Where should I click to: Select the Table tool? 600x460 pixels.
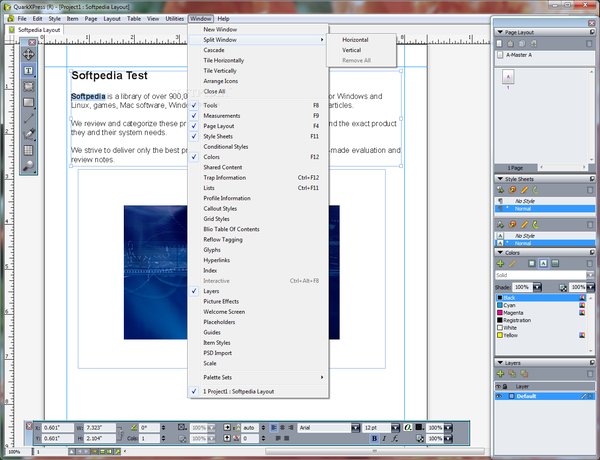point(28,149)
